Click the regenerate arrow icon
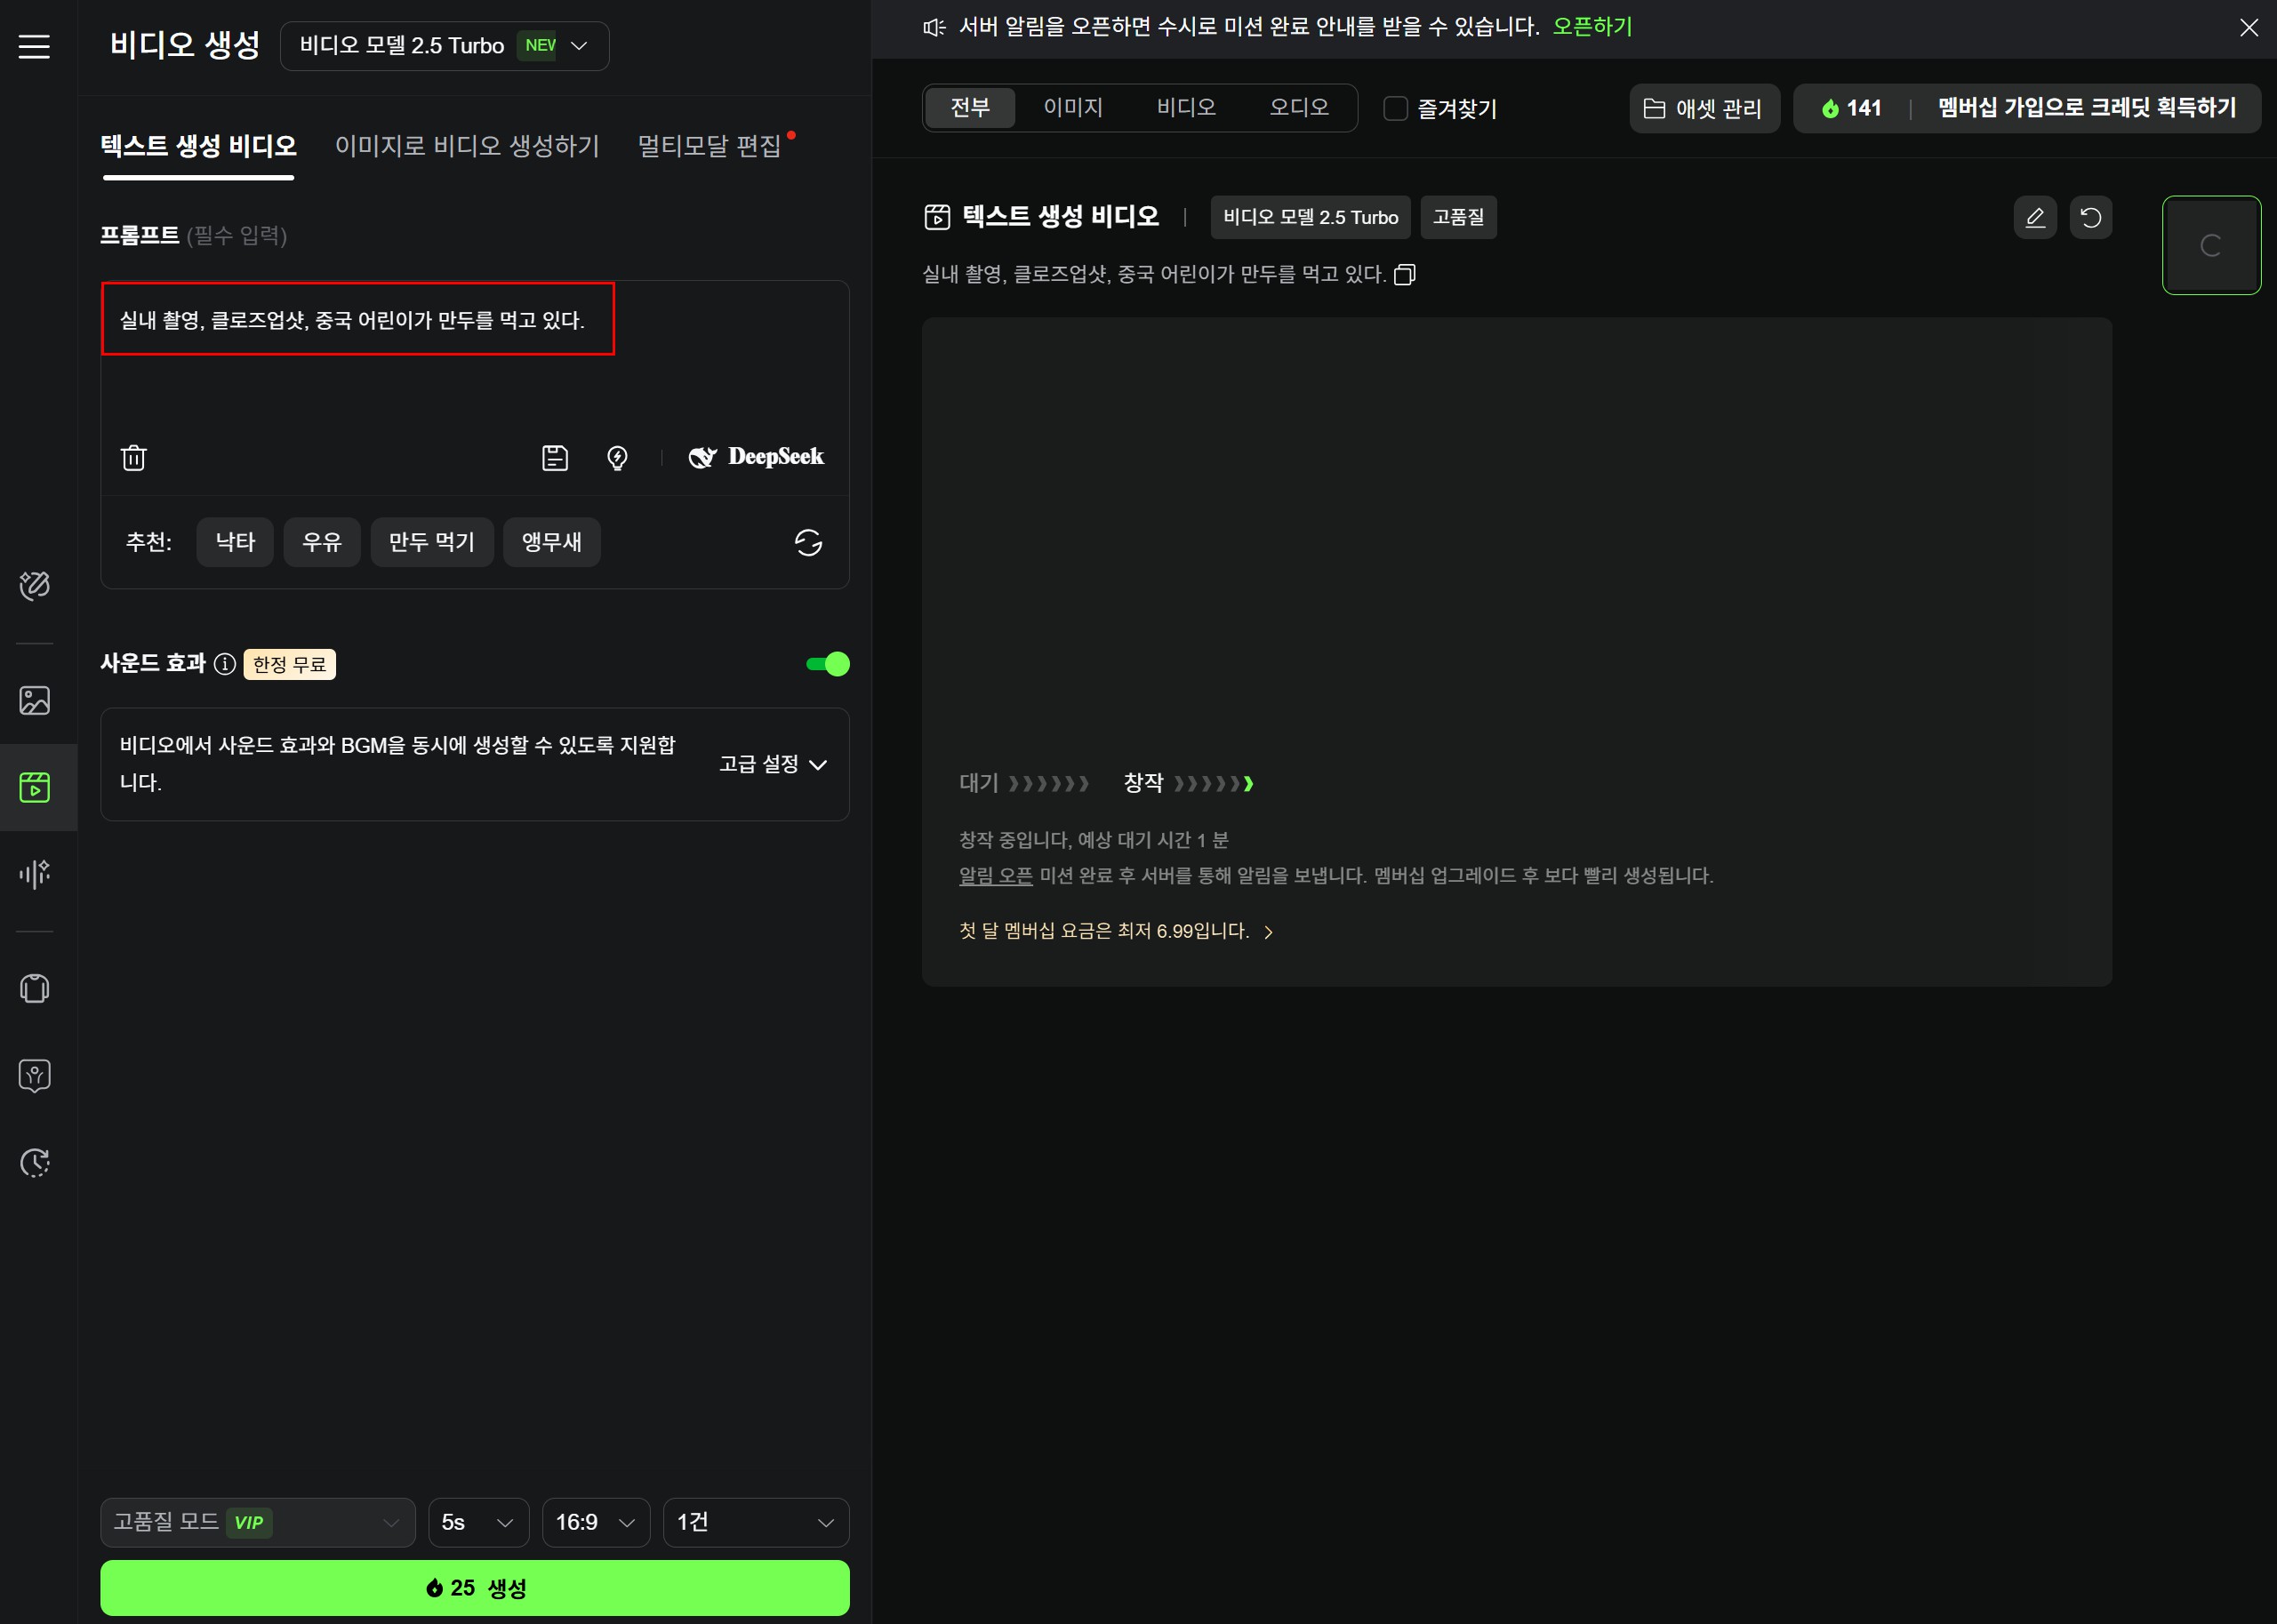 2090,218
